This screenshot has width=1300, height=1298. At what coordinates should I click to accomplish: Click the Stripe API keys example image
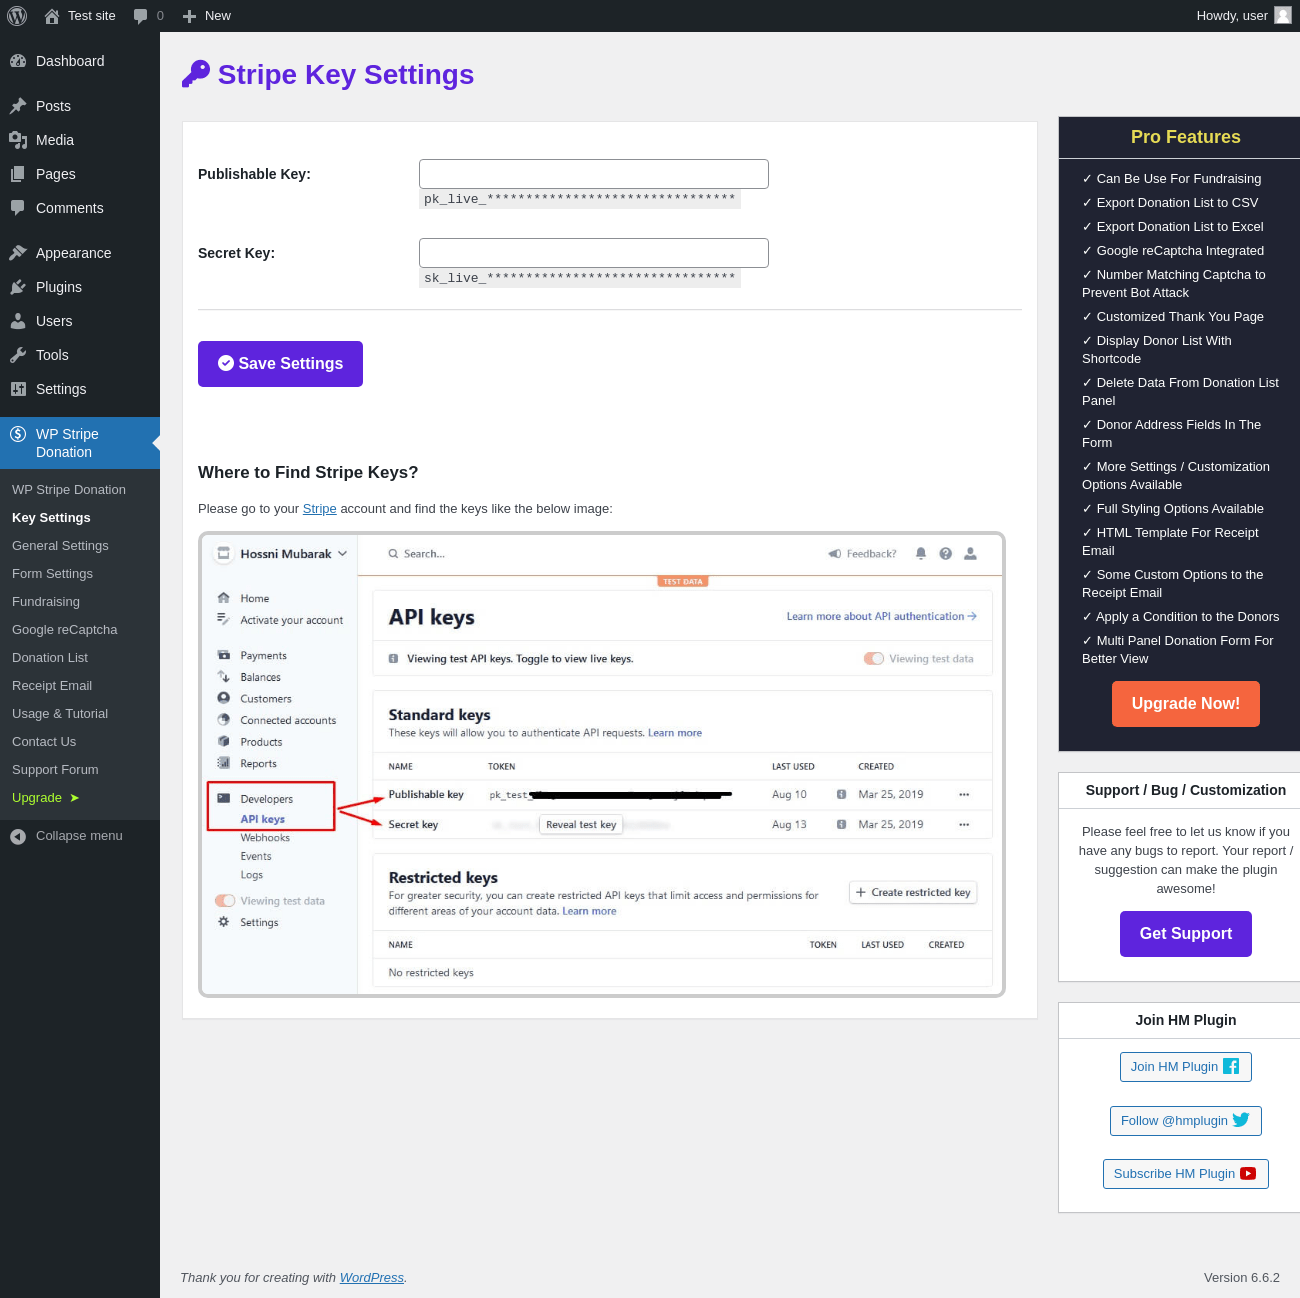(602, 765)
